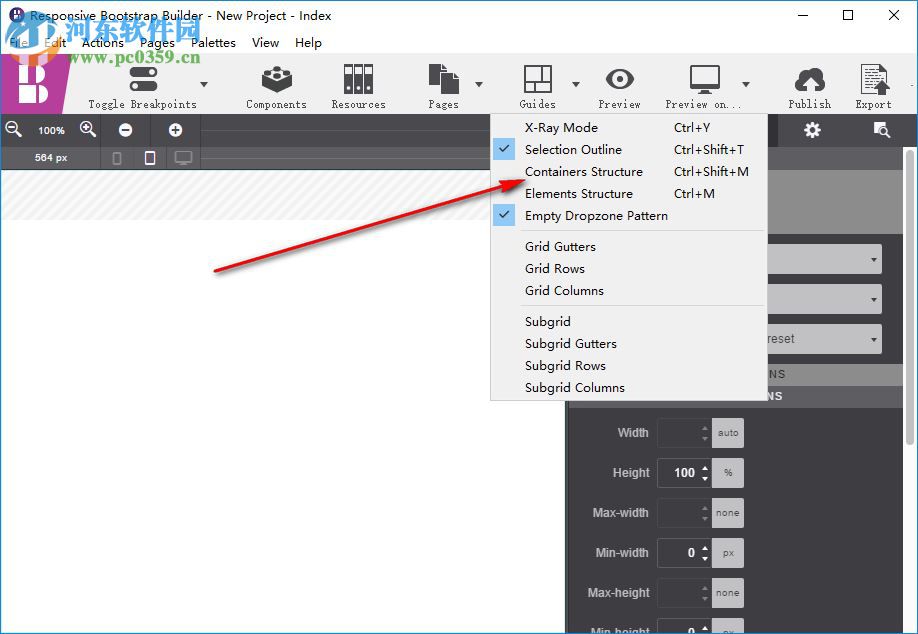
Task: Click the round plus increase-width button
Action: point(175,130)
